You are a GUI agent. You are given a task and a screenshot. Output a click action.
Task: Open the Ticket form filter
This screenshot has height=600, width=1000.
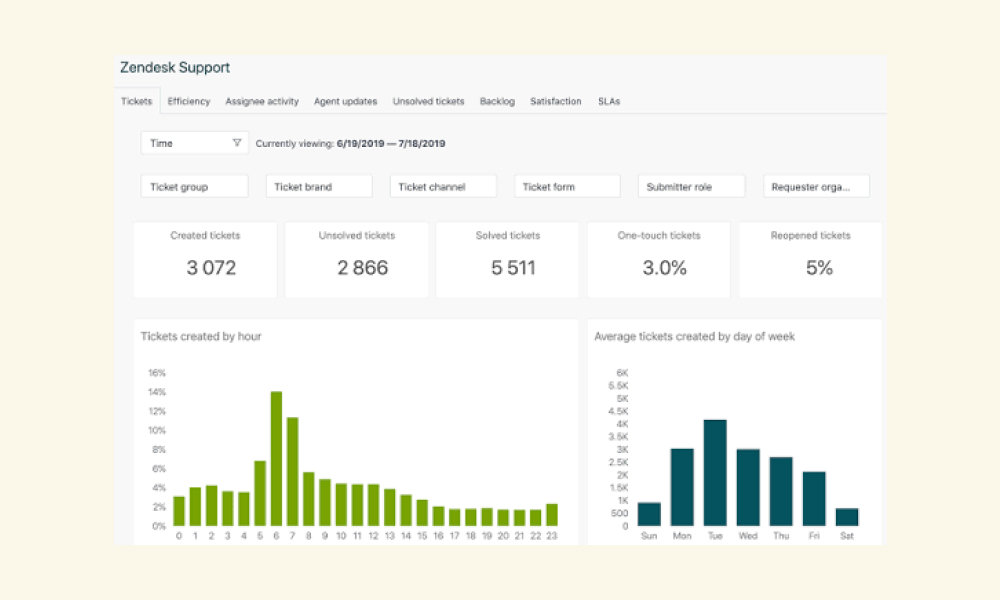point(567,186)
